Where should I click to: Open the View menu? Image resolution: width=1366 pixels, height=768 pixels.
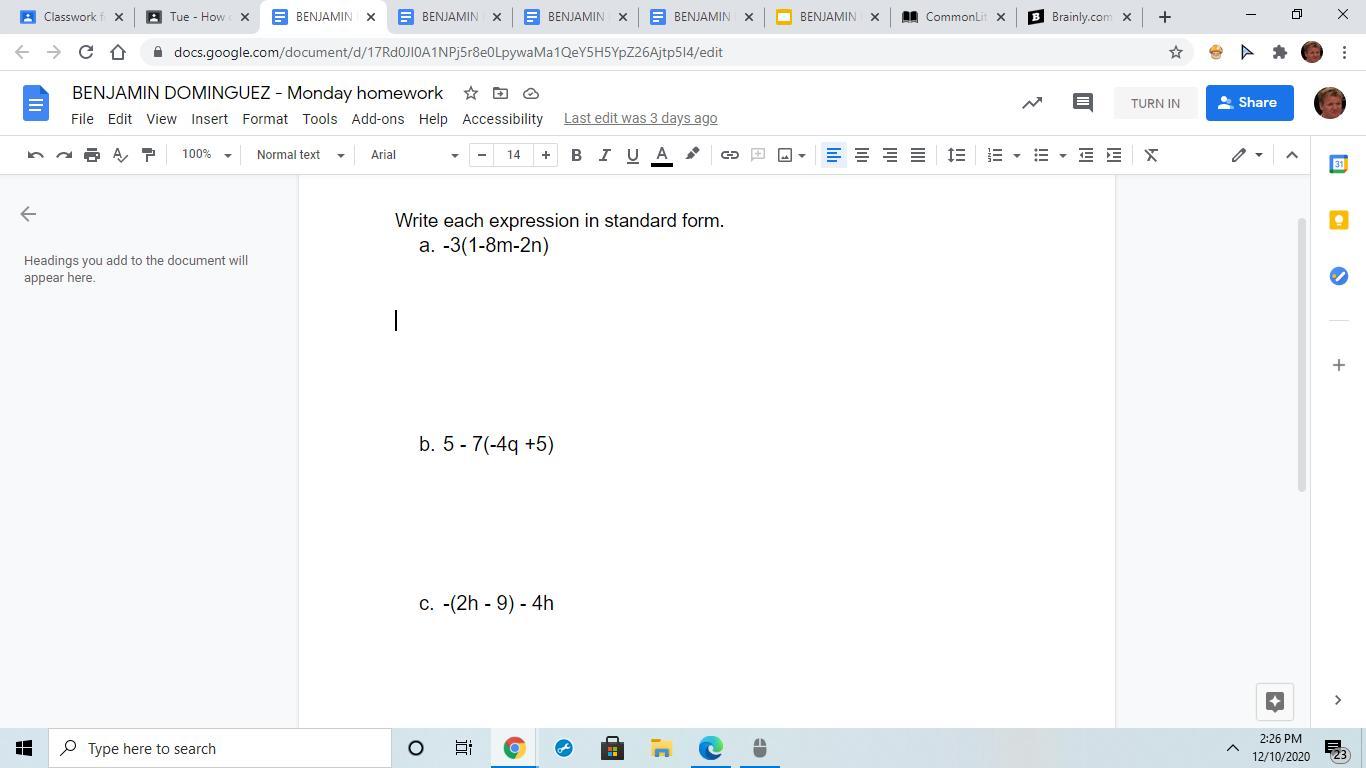(161, 119)
